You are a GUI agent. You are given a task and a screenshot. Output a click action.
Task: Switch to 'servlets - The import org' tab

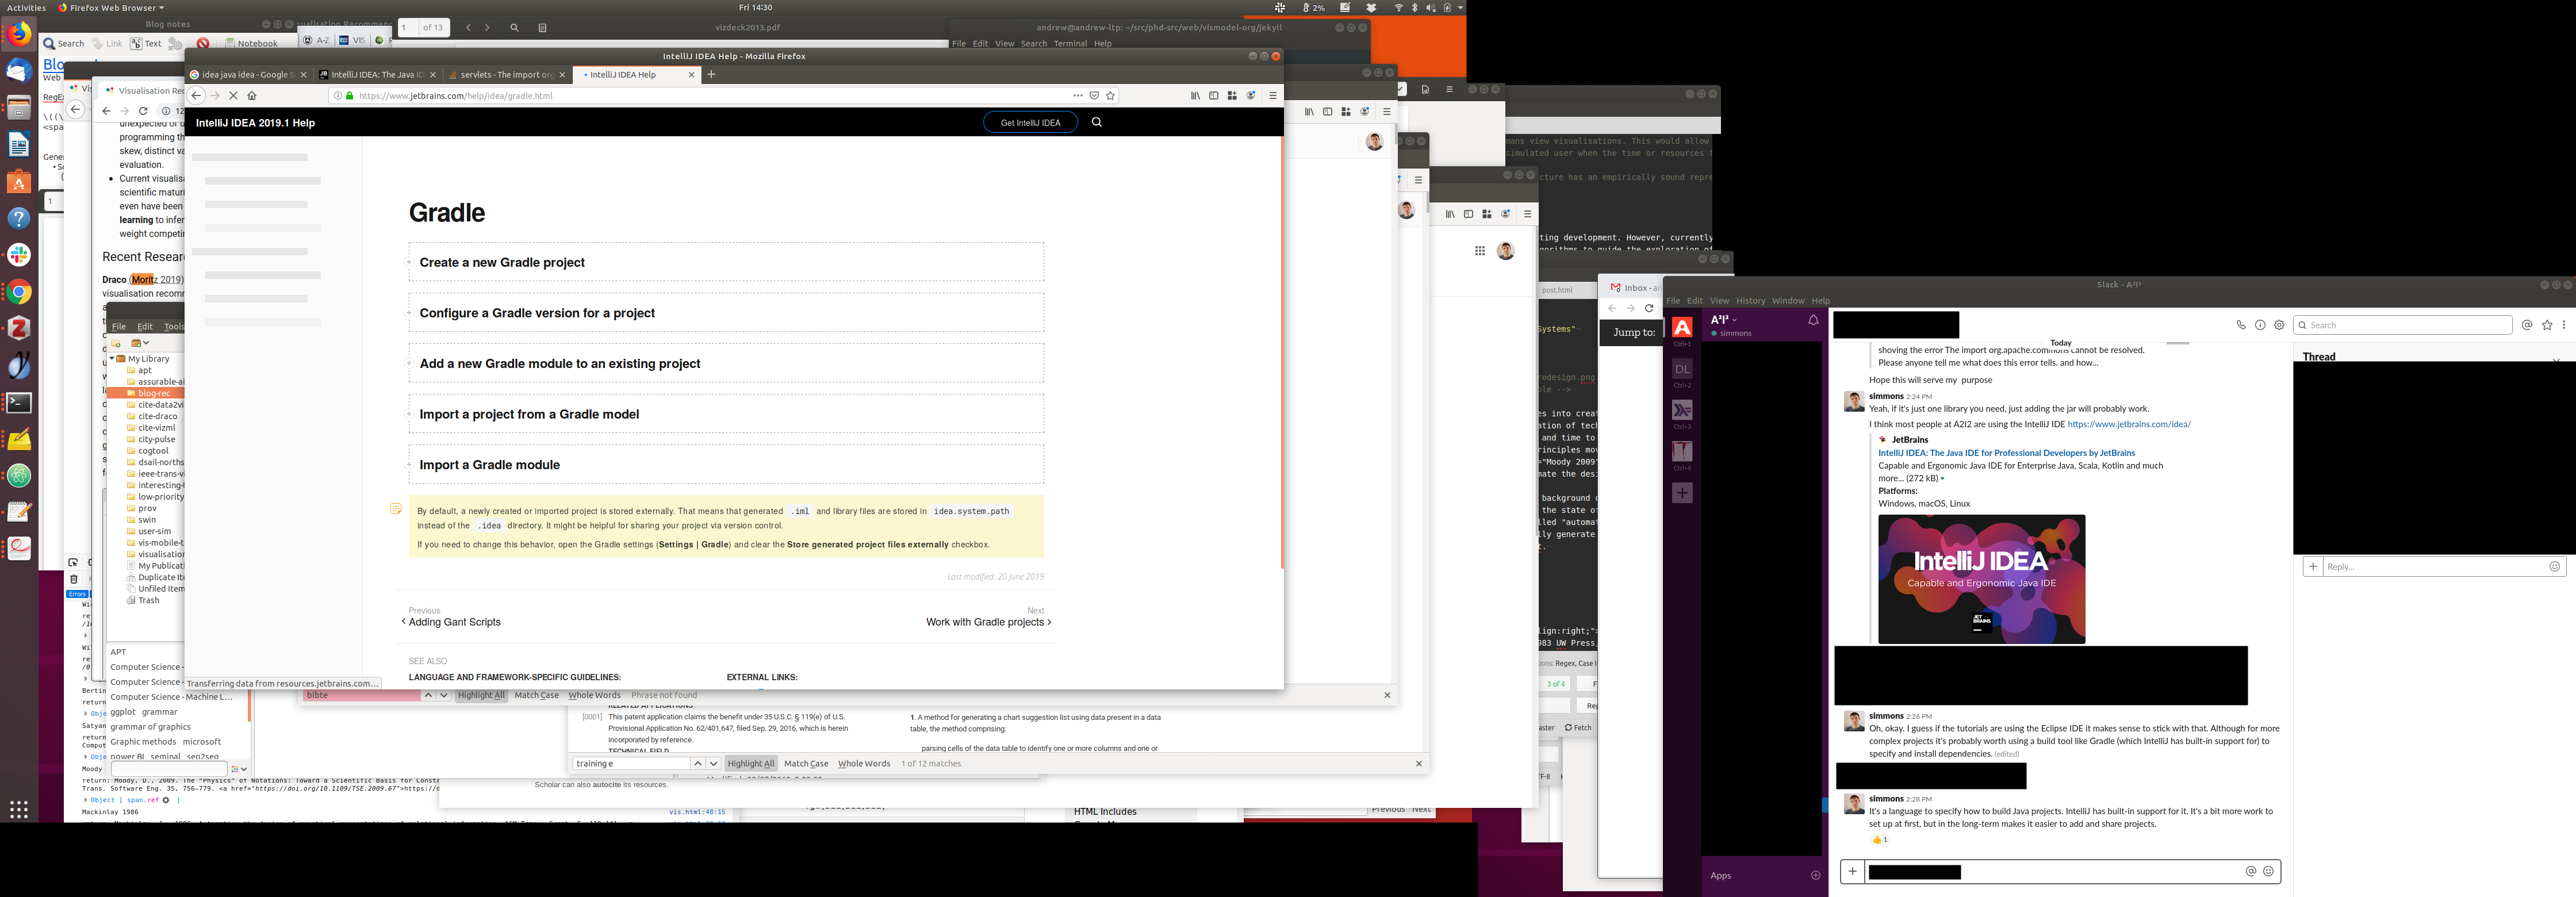click(506, 75)
